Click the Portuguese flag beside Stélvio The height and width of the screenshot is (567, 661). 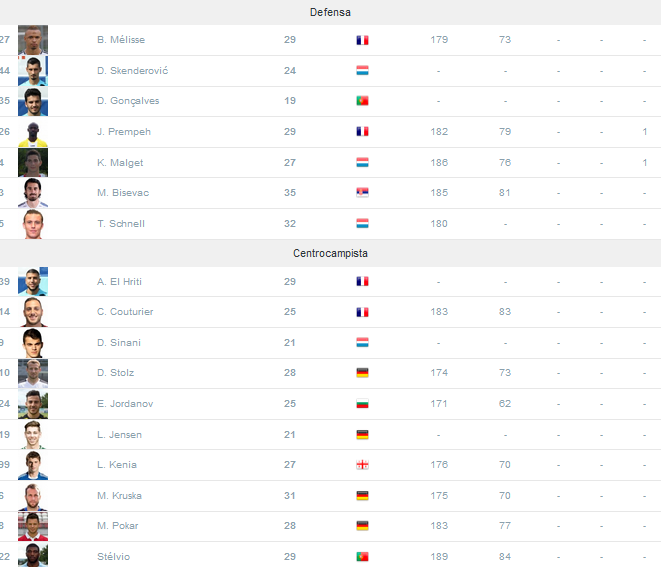click(362, 556)
